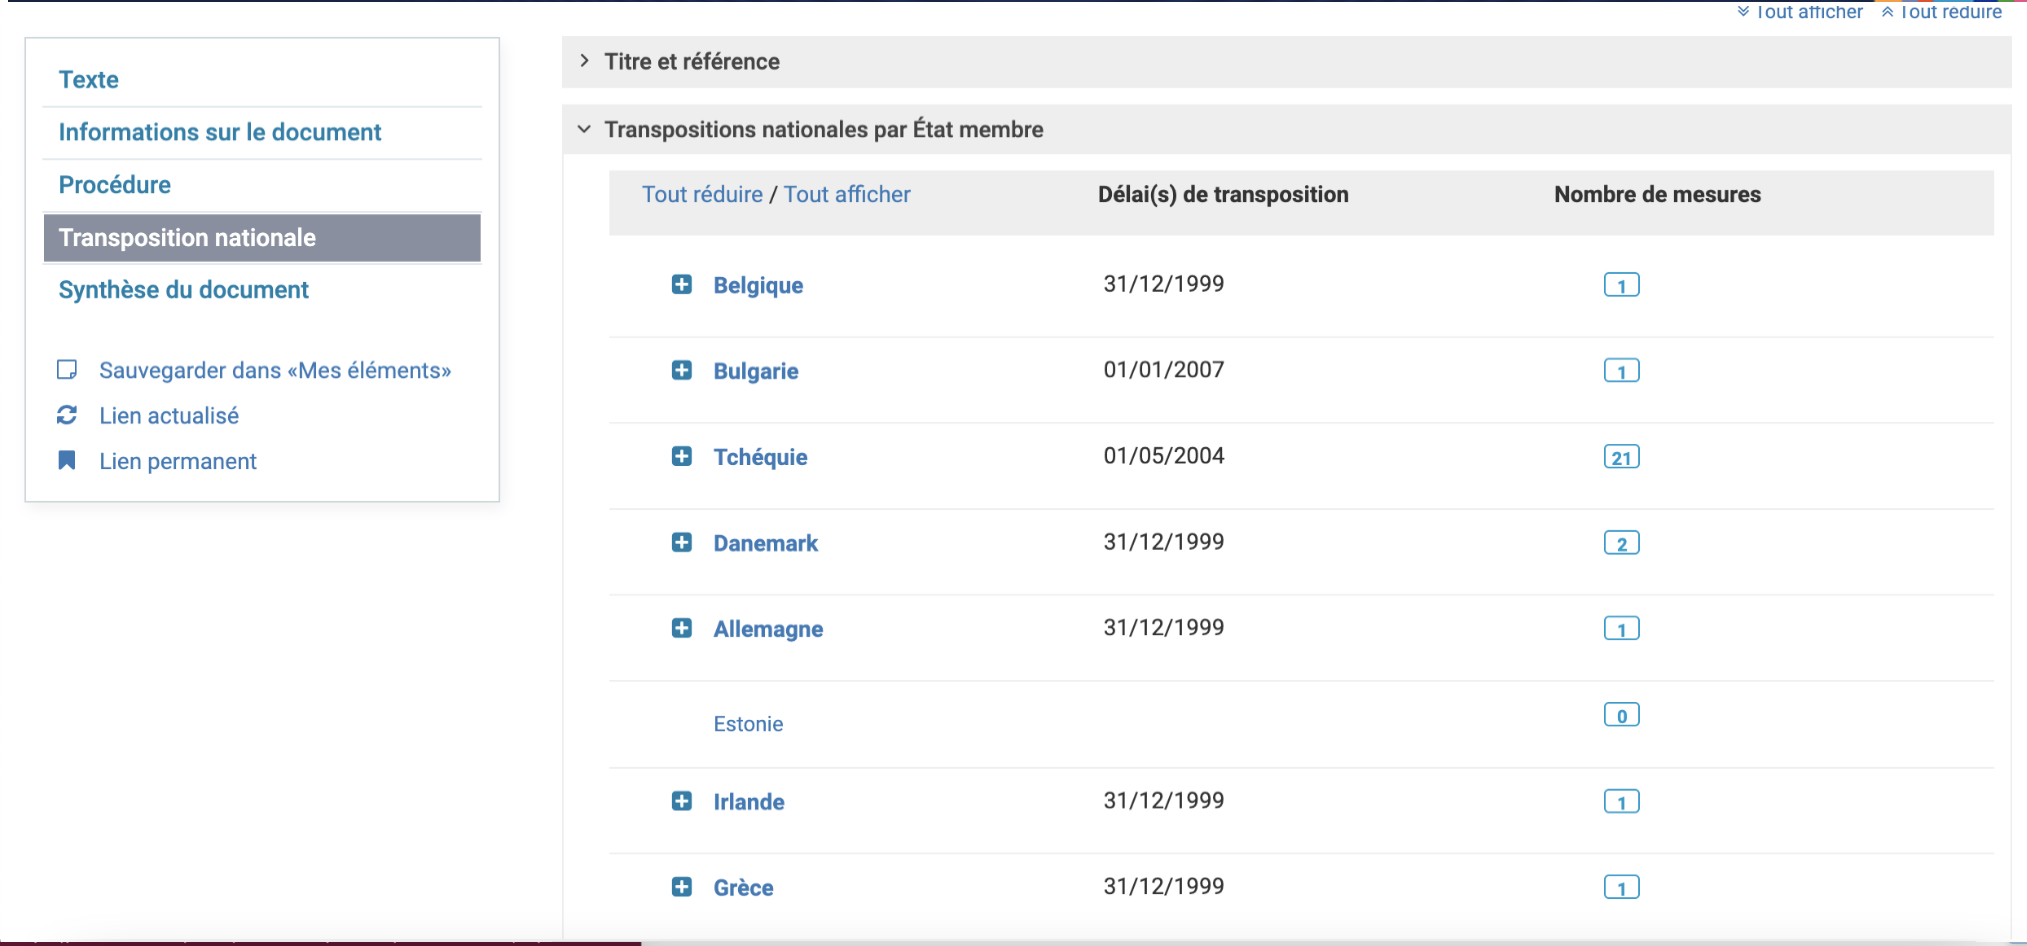Click the Lien actualisé refresh icon
The height and width of the screenshot is (946, 2027).
[67, 415]
